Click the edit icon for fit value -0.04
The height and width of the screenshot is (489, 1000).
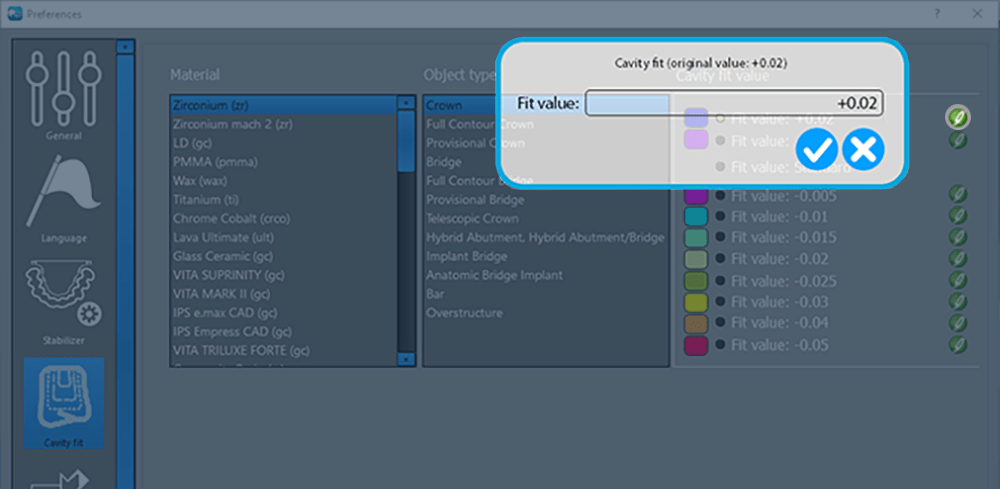pyautogui.click(x=957, y=323)
